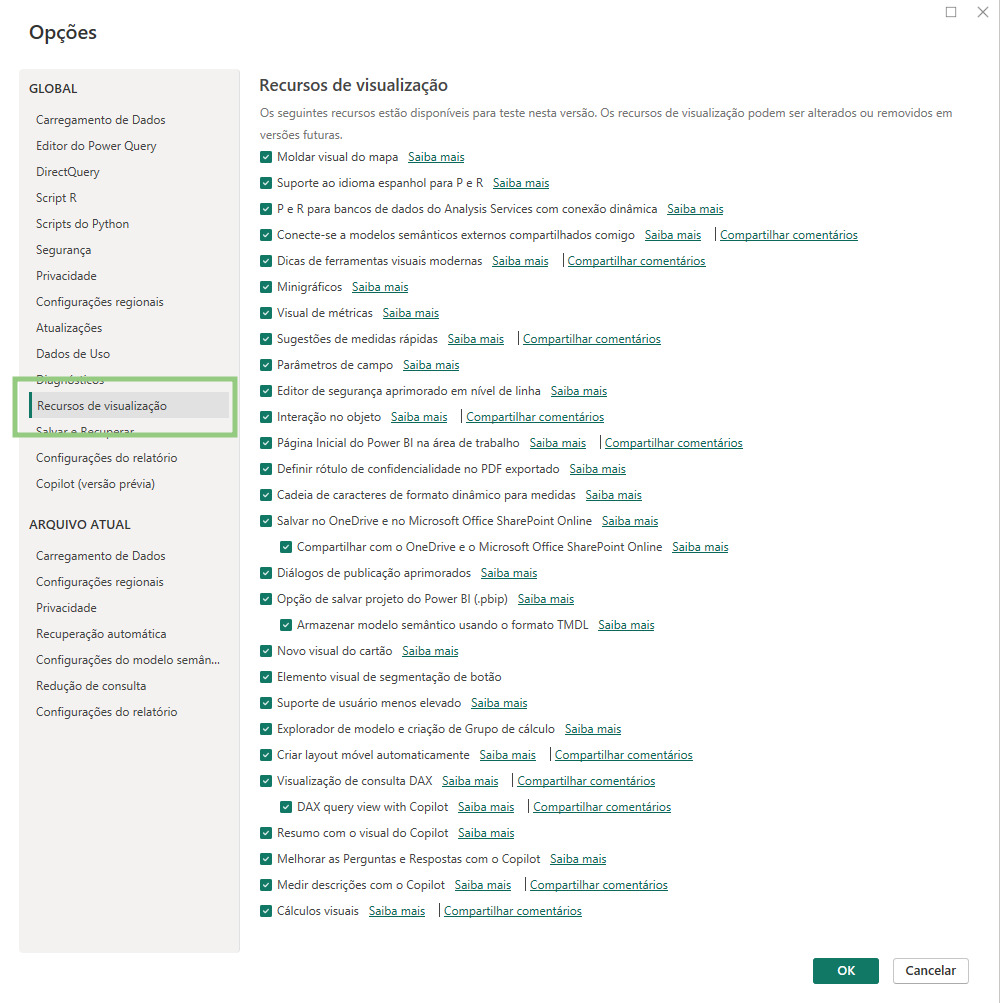Disable the DAX query view with Copilot checkbox

point(286,807)
